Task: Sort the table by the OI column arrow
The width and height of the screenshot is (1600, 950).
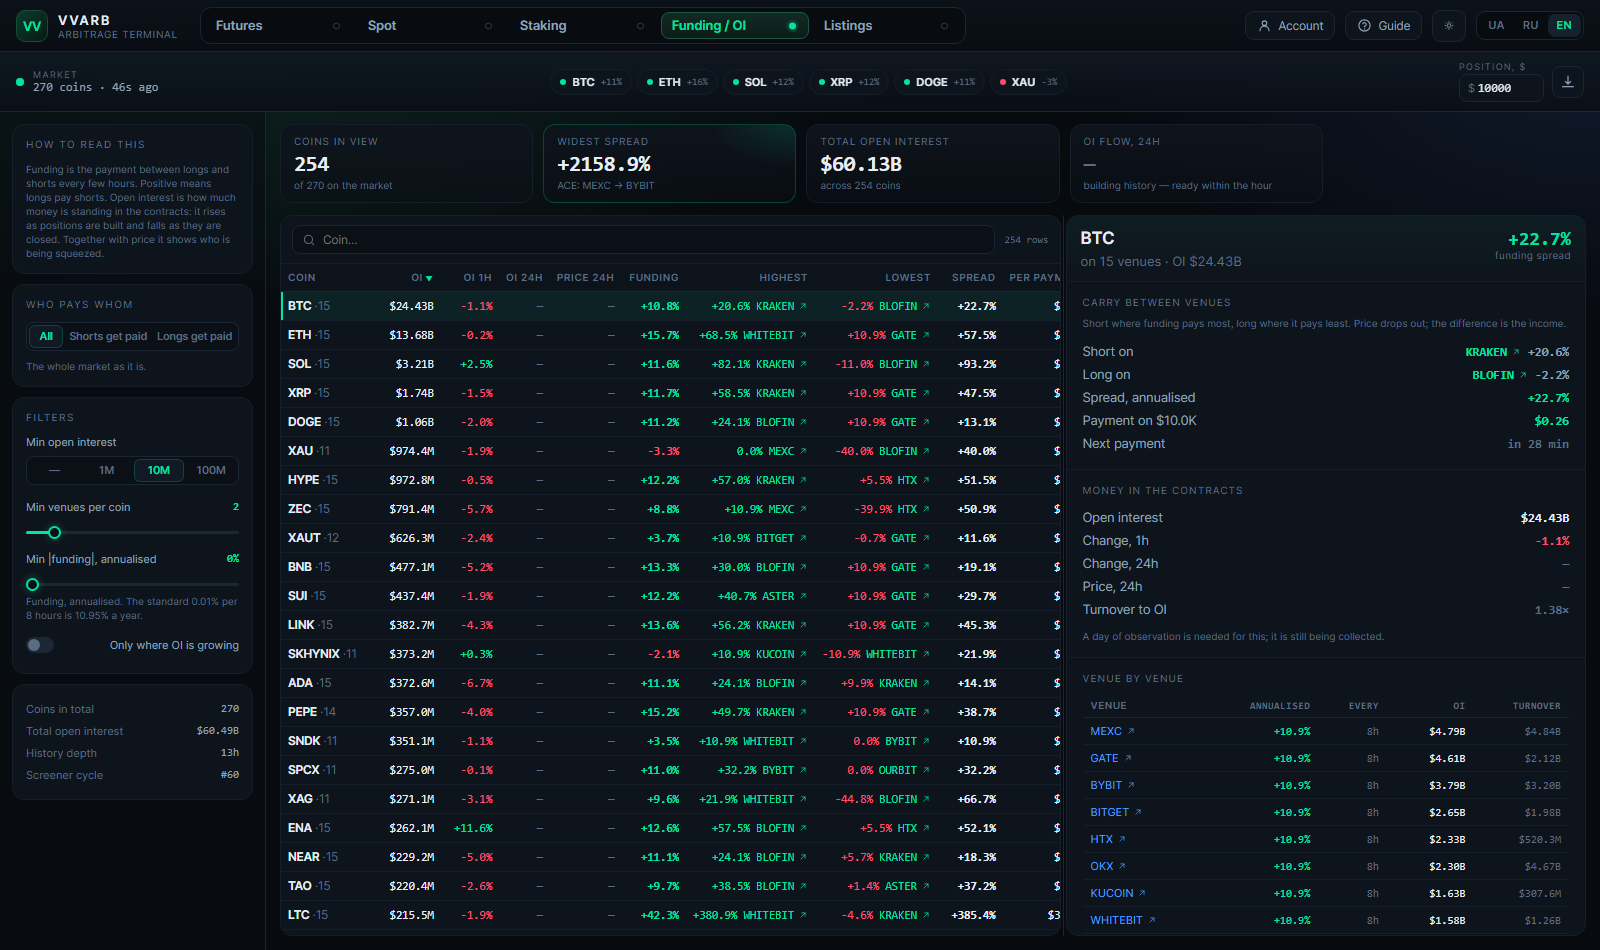Action: click(x=429, y=278)
